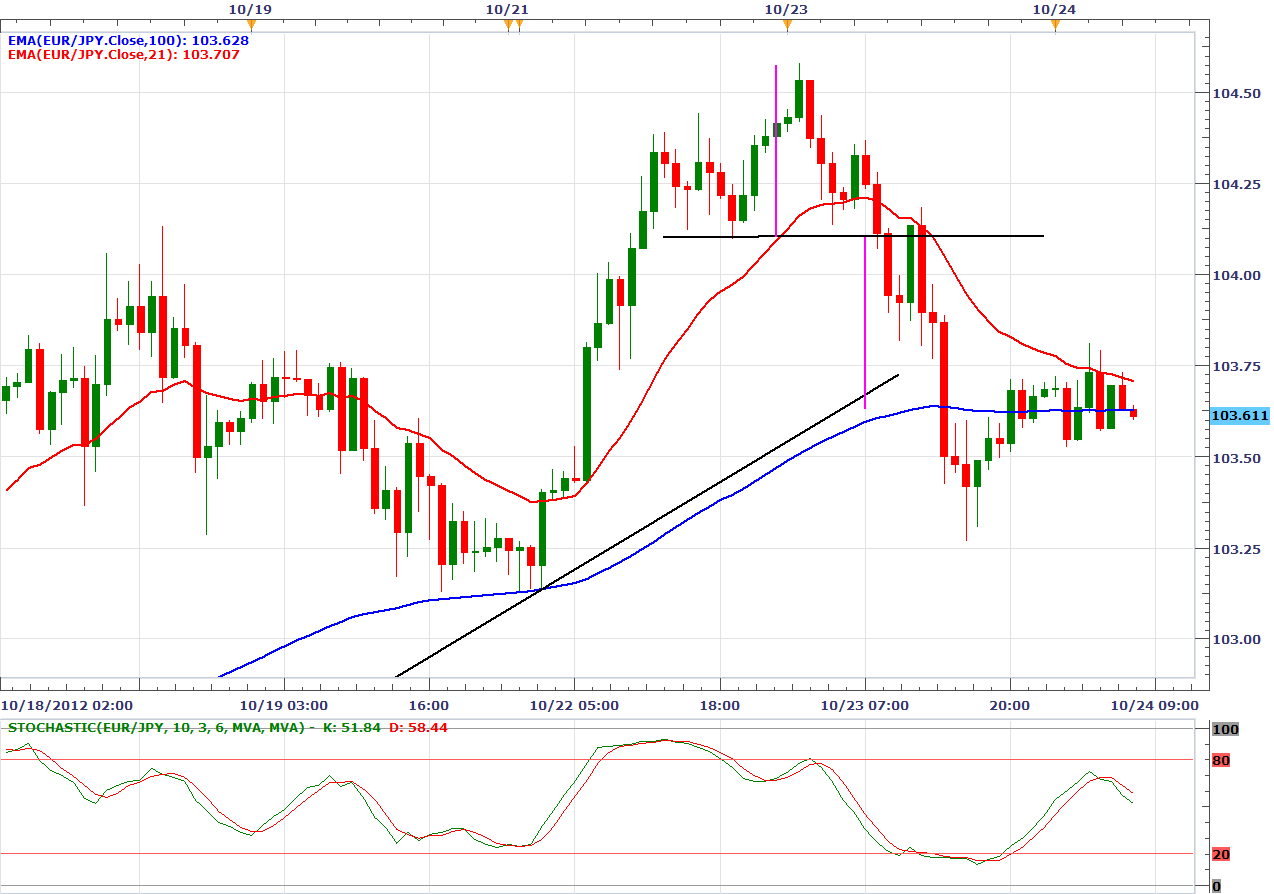
Task: Select the red EMA 21 legend label
Action: (x=123, y=55)
